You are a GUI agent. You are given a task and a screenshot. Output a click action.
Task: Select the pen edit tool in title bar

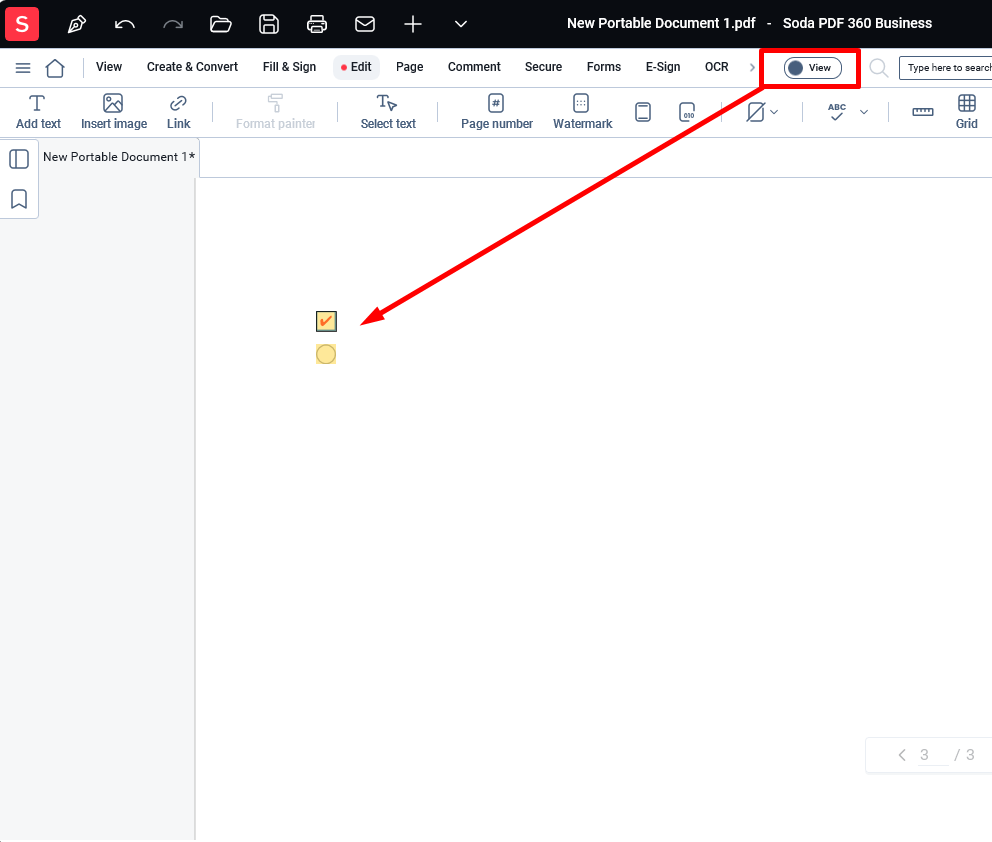click(x=77, y=24)
